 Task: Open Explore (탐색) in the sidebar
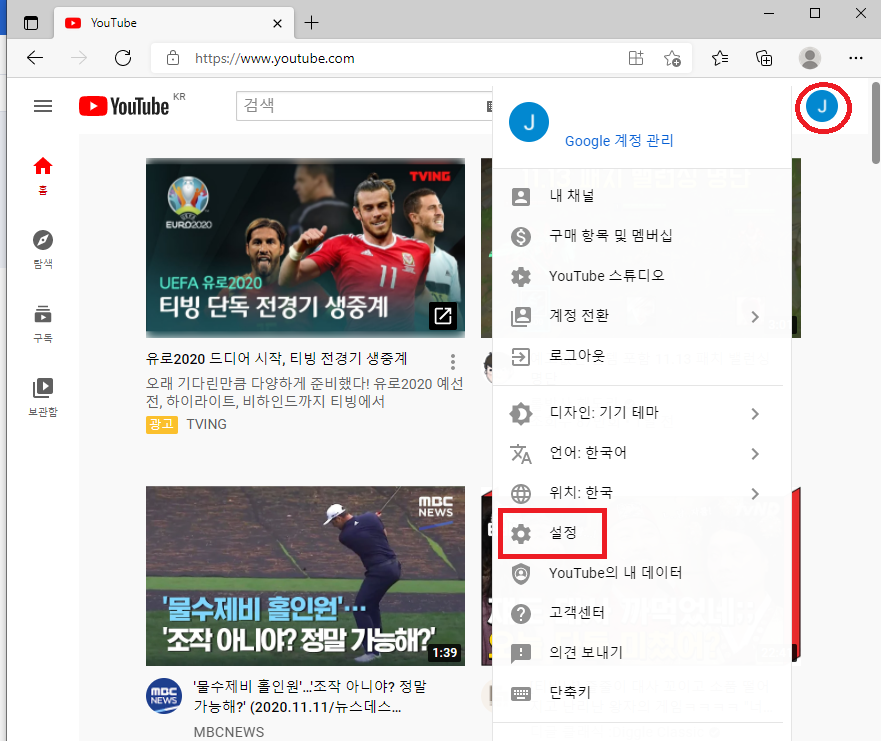(x=43, y=250)
